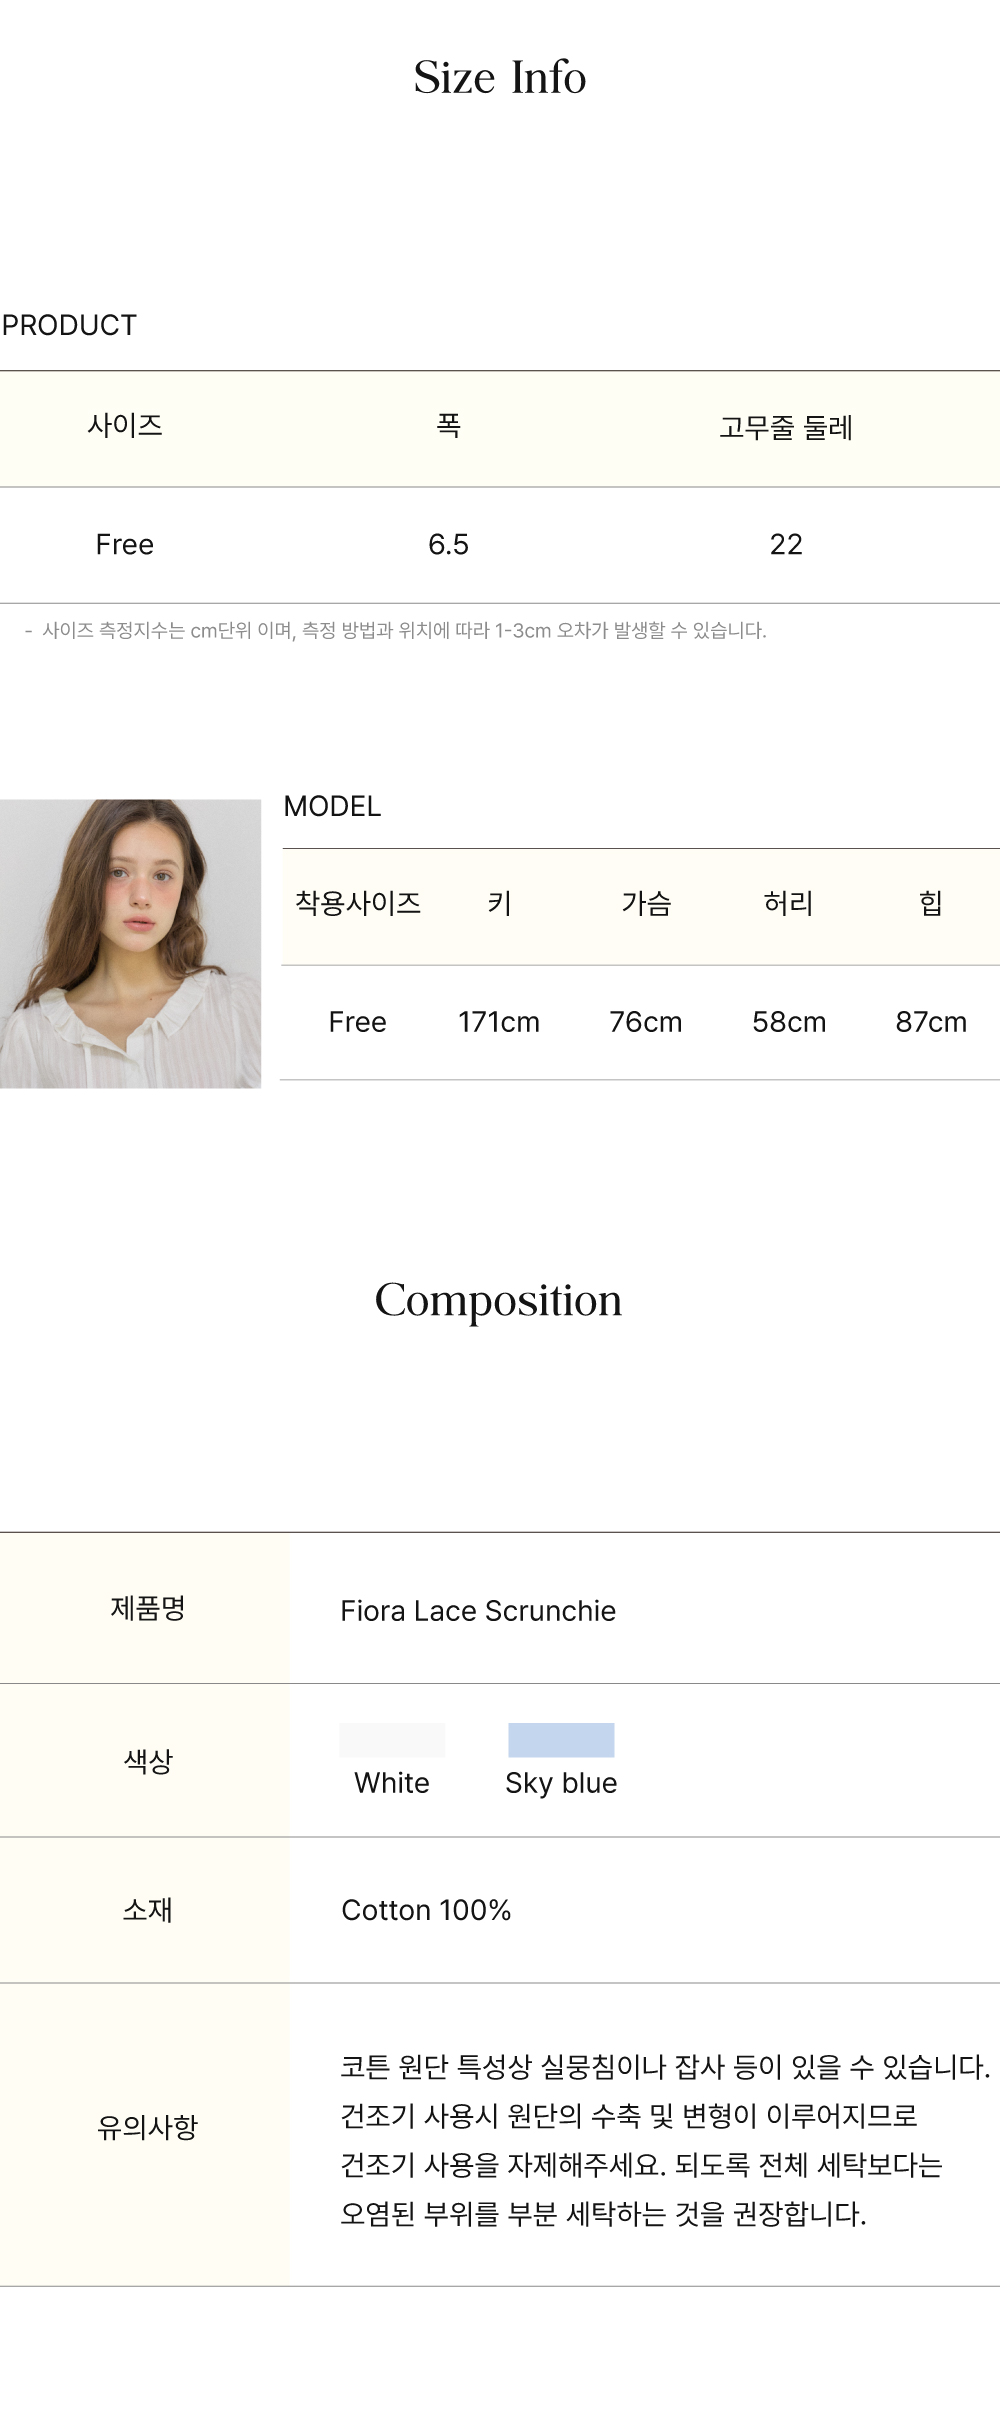Click the 유의사항 row label
The width and height of the screenshot is (1000, 2414).
[147, 2126]
